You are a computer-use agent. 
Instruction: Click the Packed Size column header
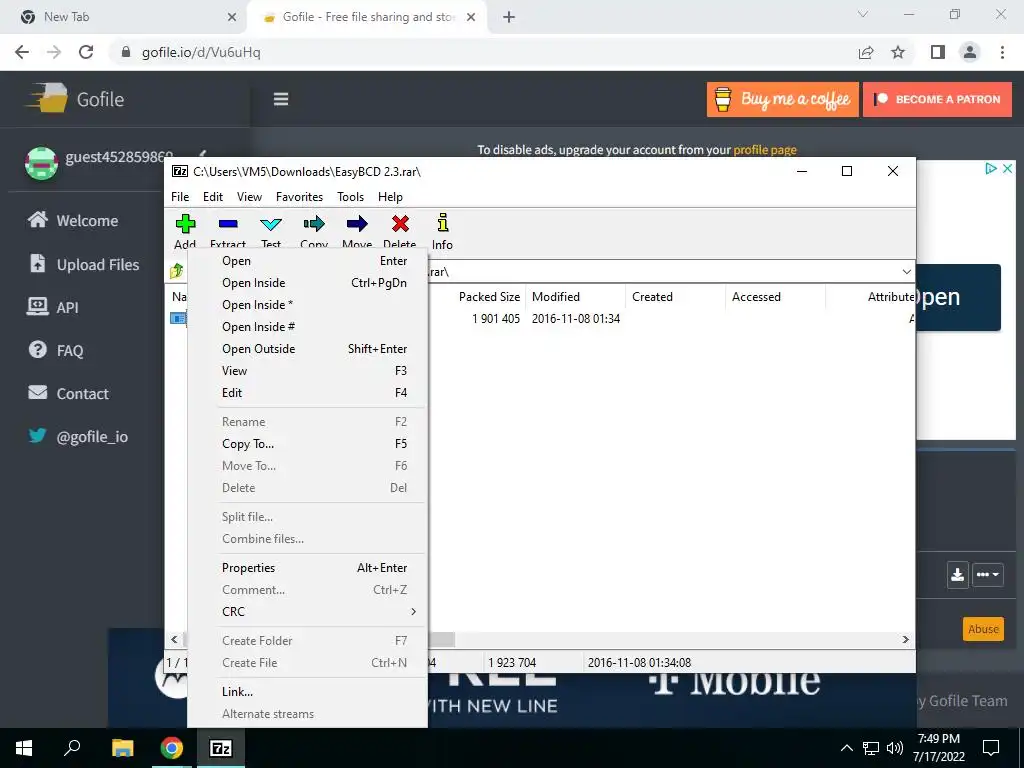tap(489, 296)
